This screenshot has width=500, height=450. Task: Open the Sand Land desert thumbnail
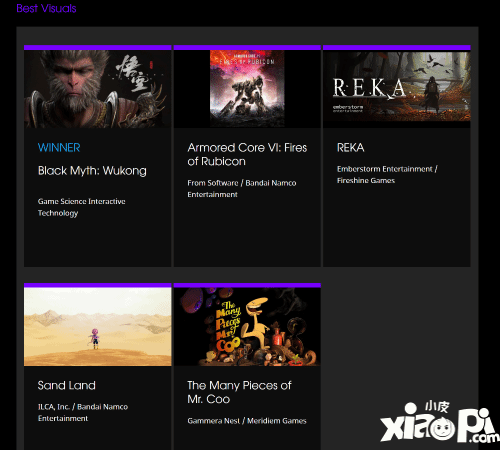click(x=98, y=327)
